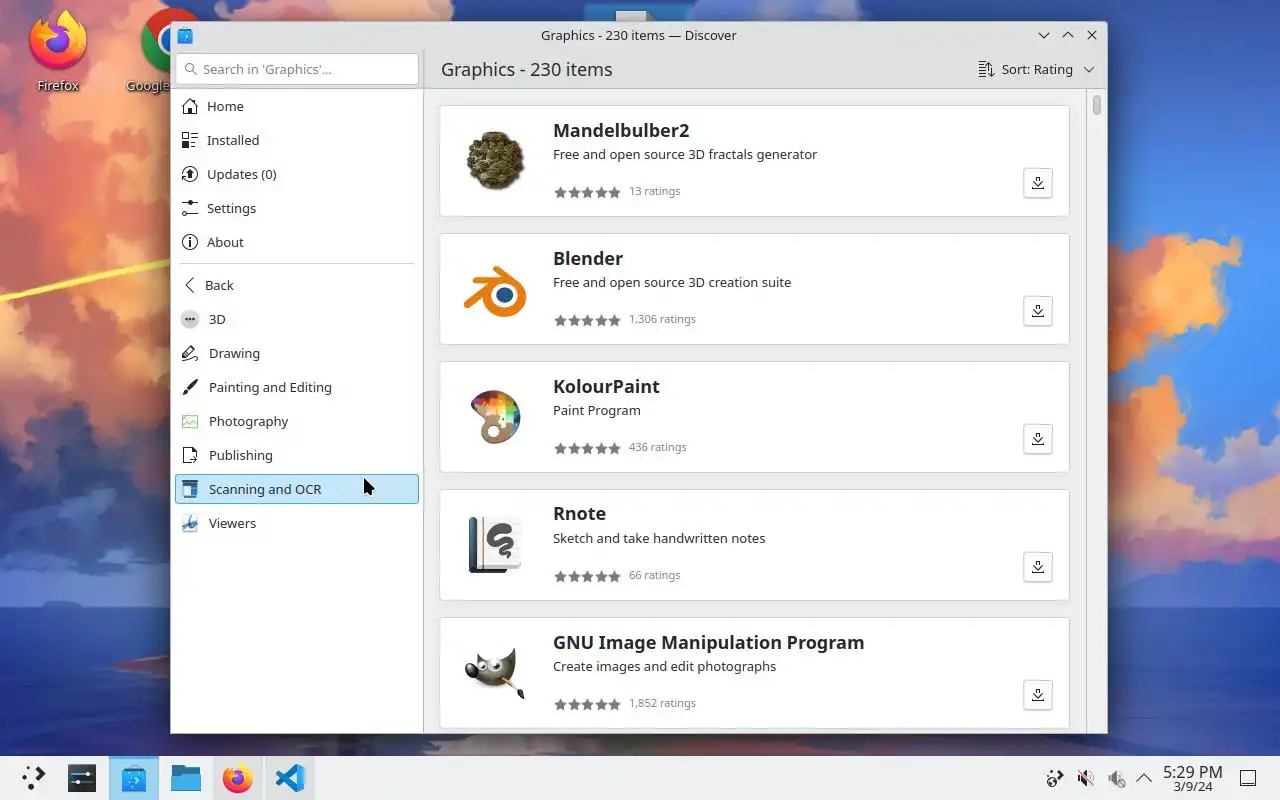Click the Discover window icon in titlebar
This screenshot has width=1280, height=800.
185,35
